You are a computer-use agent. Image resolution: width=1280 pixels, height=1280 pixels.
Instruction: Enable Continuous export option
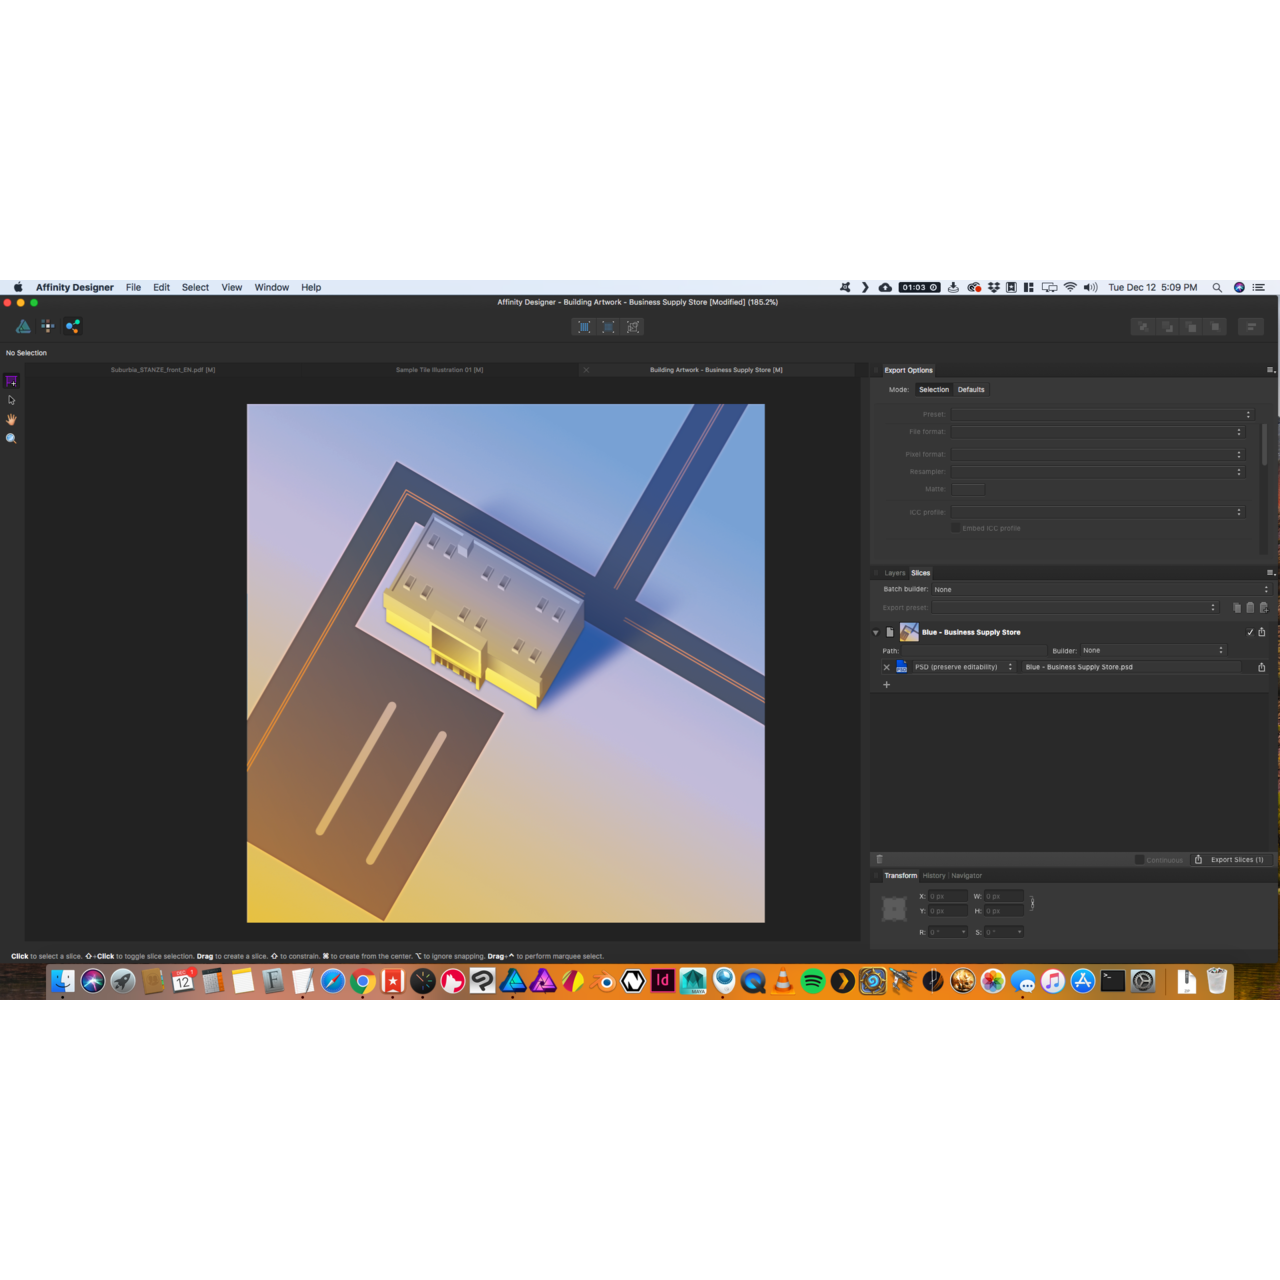1139,859
